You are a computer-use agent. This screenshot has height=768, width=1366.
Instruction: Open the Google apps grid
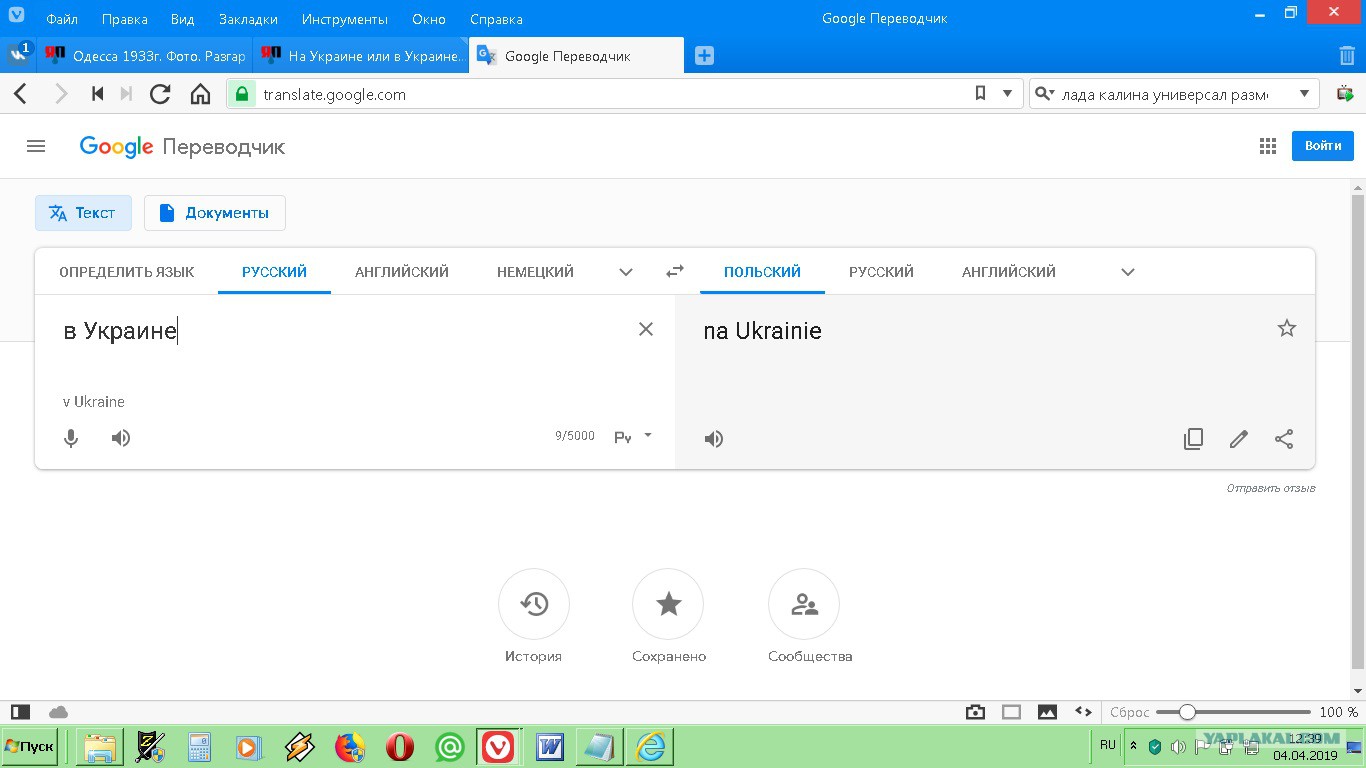click(x=1268, y=146)
